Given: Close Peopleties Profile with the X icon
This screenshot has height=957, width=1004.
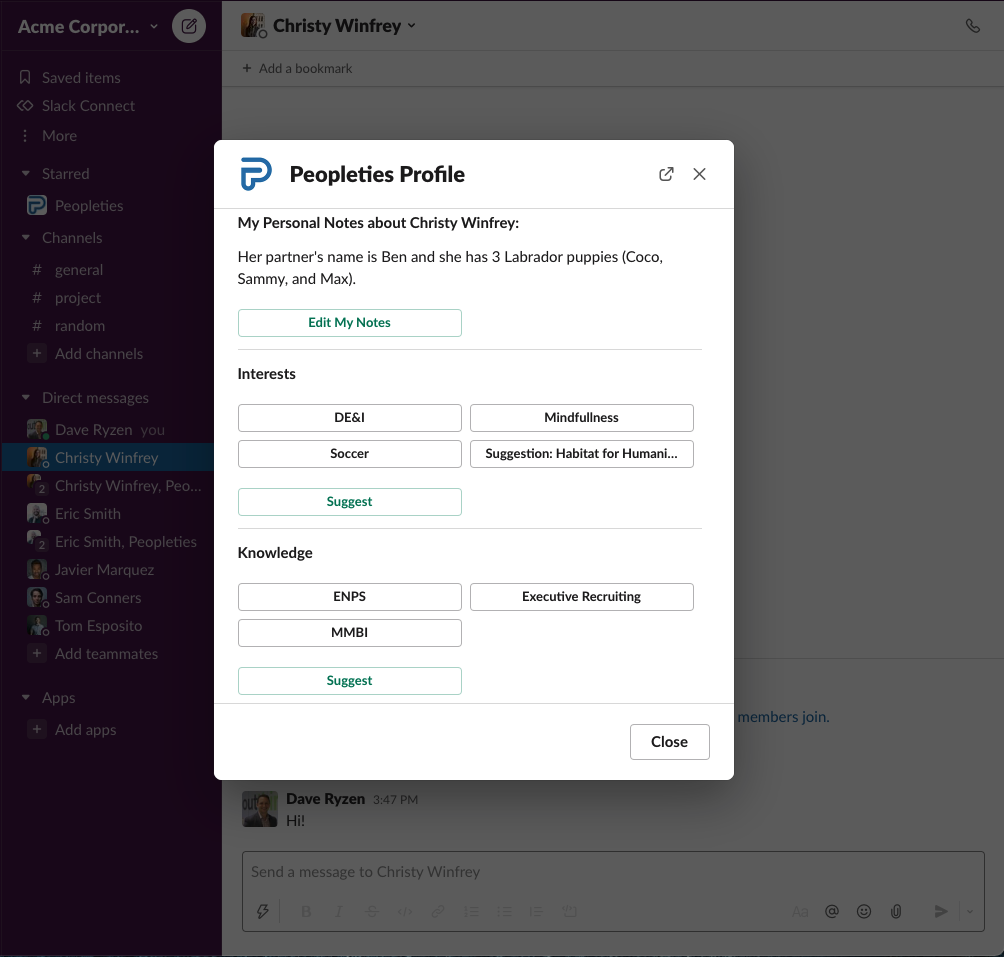Looking at the screenshot, I should (x=699, y=174).
